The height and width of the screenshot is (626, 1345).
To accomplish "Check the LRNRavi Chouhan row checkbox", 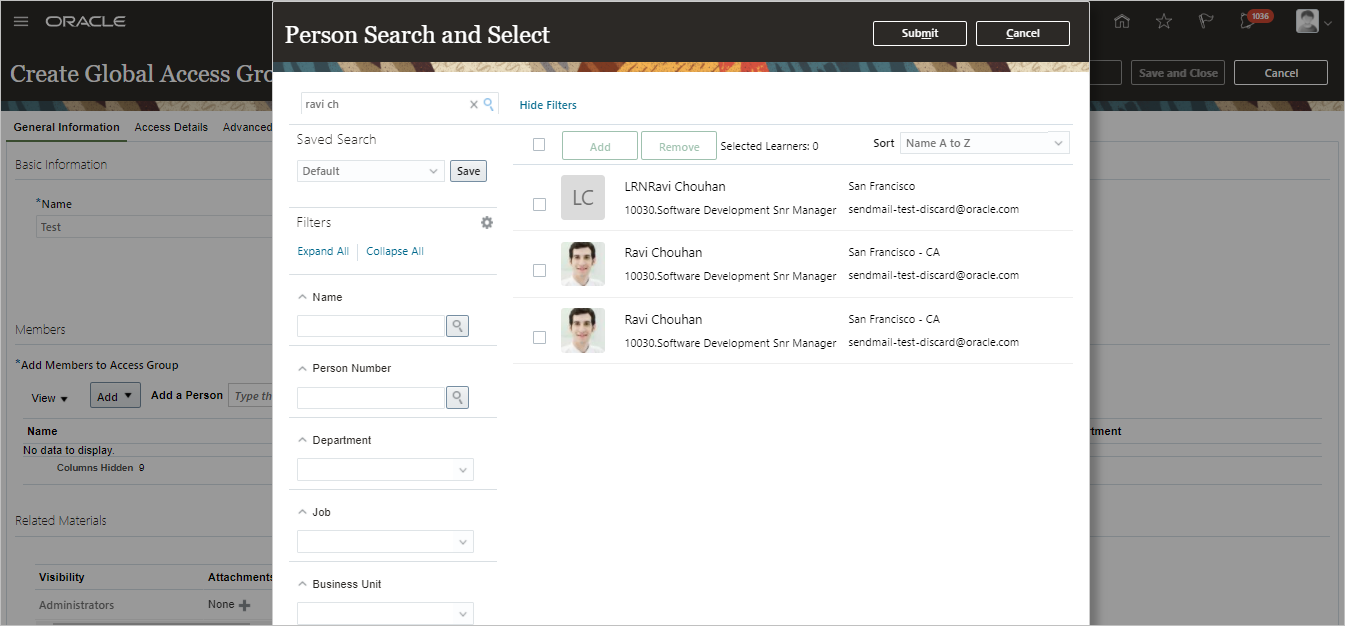I will coord(539,204).
